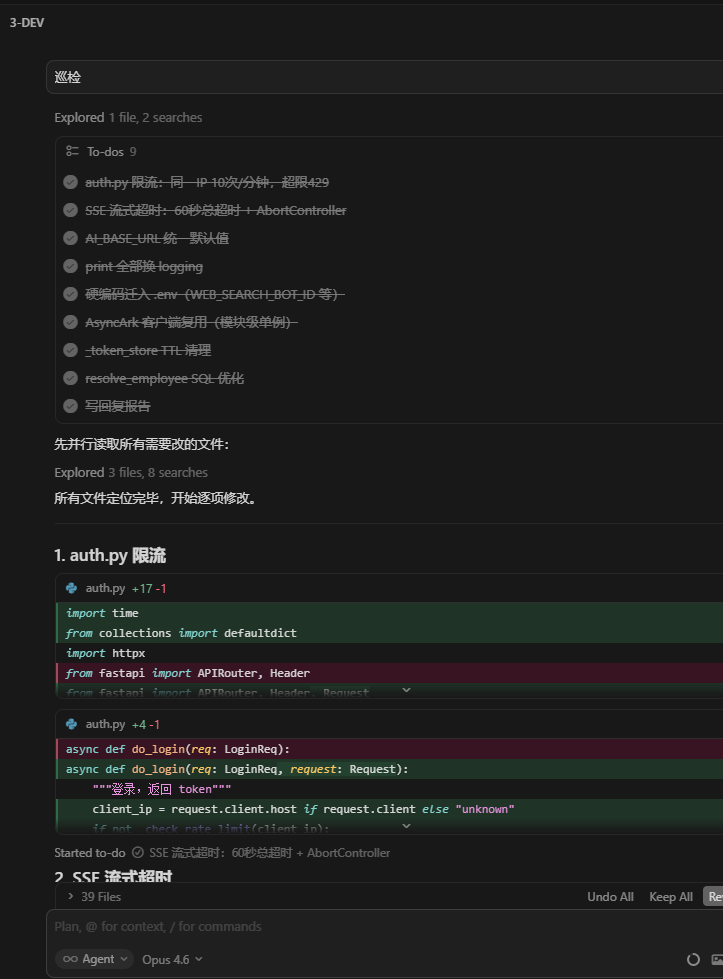
Task: Click the image attachment icon in chat input
Action: click(718, 959)
